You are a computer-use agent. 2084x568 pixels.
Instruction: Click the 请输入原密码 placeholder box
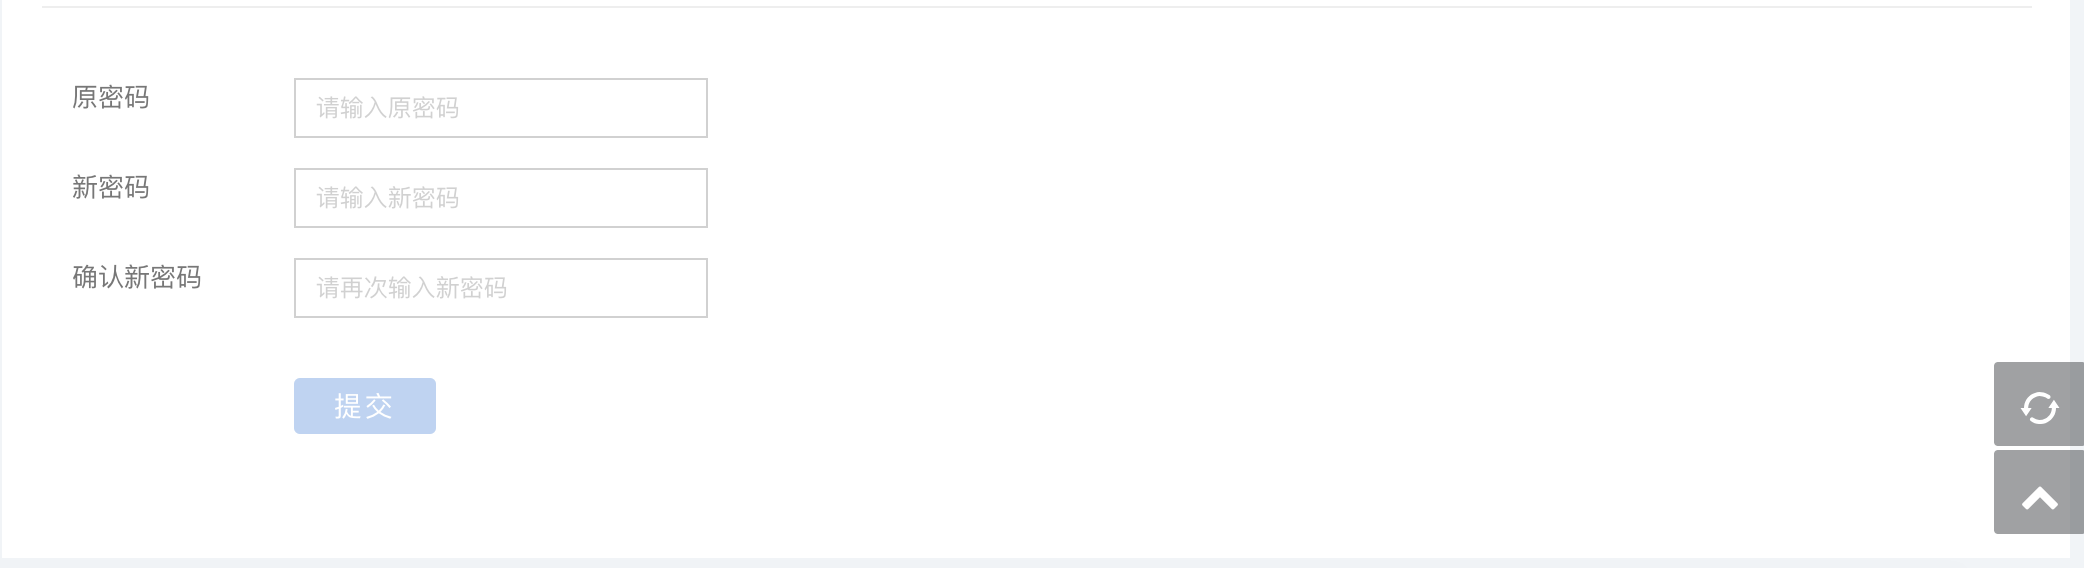tap(500, 108)
